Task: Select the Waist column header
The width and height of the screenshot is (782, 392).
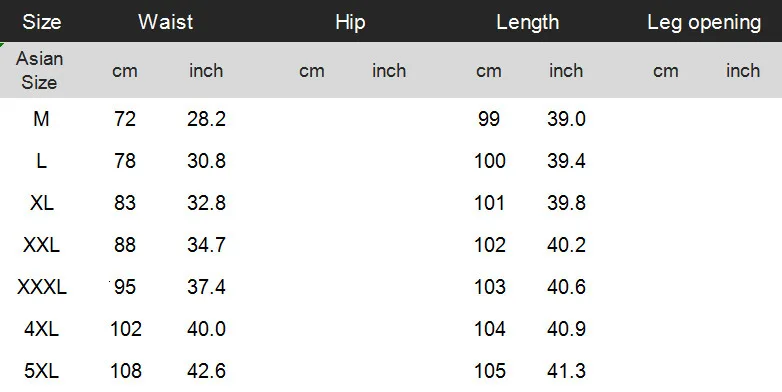Action: click(166, 22)
